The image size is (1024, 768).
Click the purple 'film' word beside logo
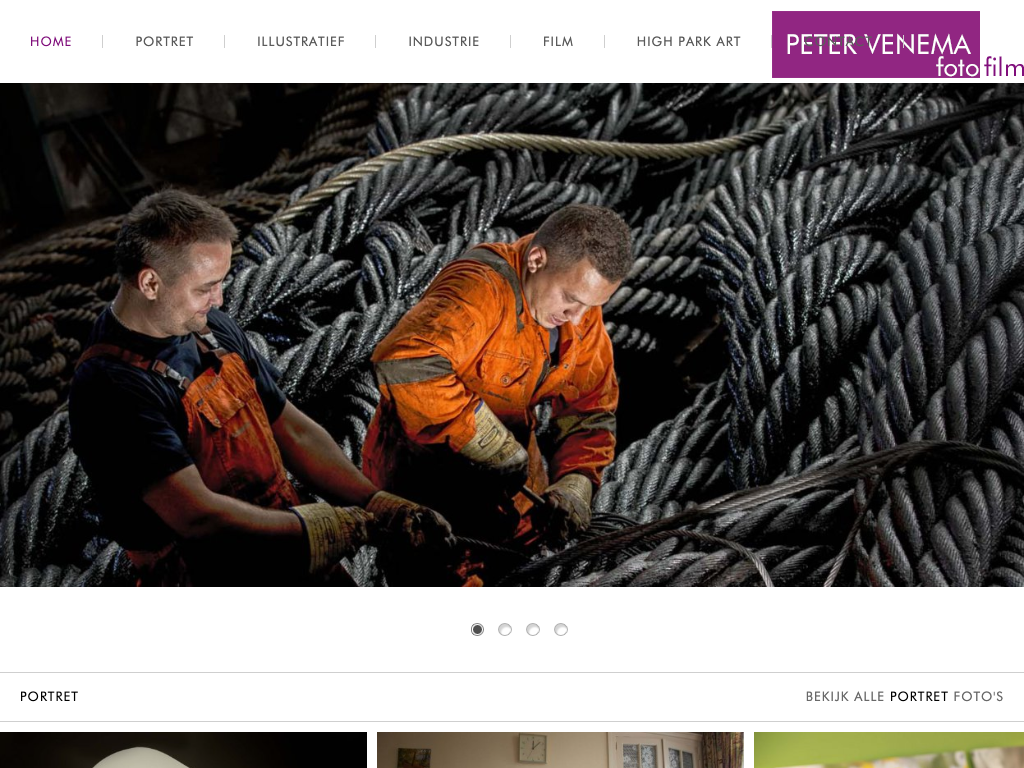1003,67
